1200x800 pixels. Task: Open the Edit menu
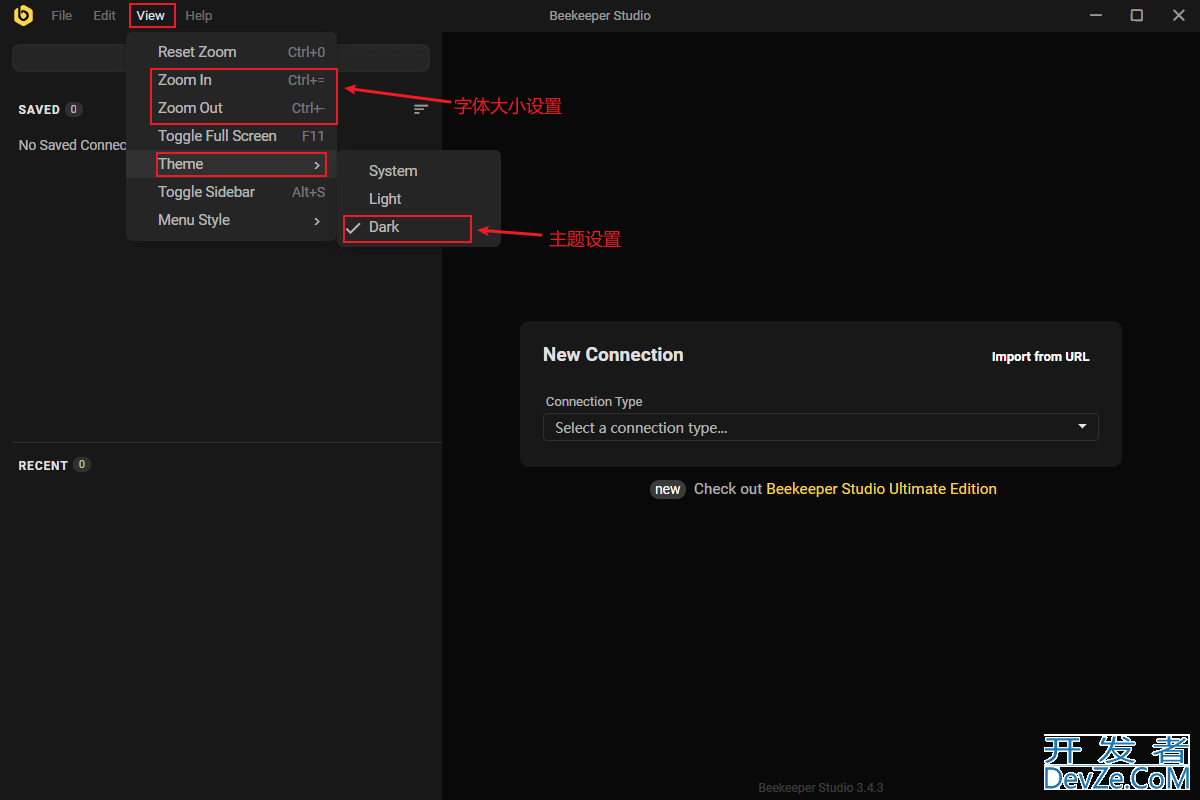pos(105,15)
